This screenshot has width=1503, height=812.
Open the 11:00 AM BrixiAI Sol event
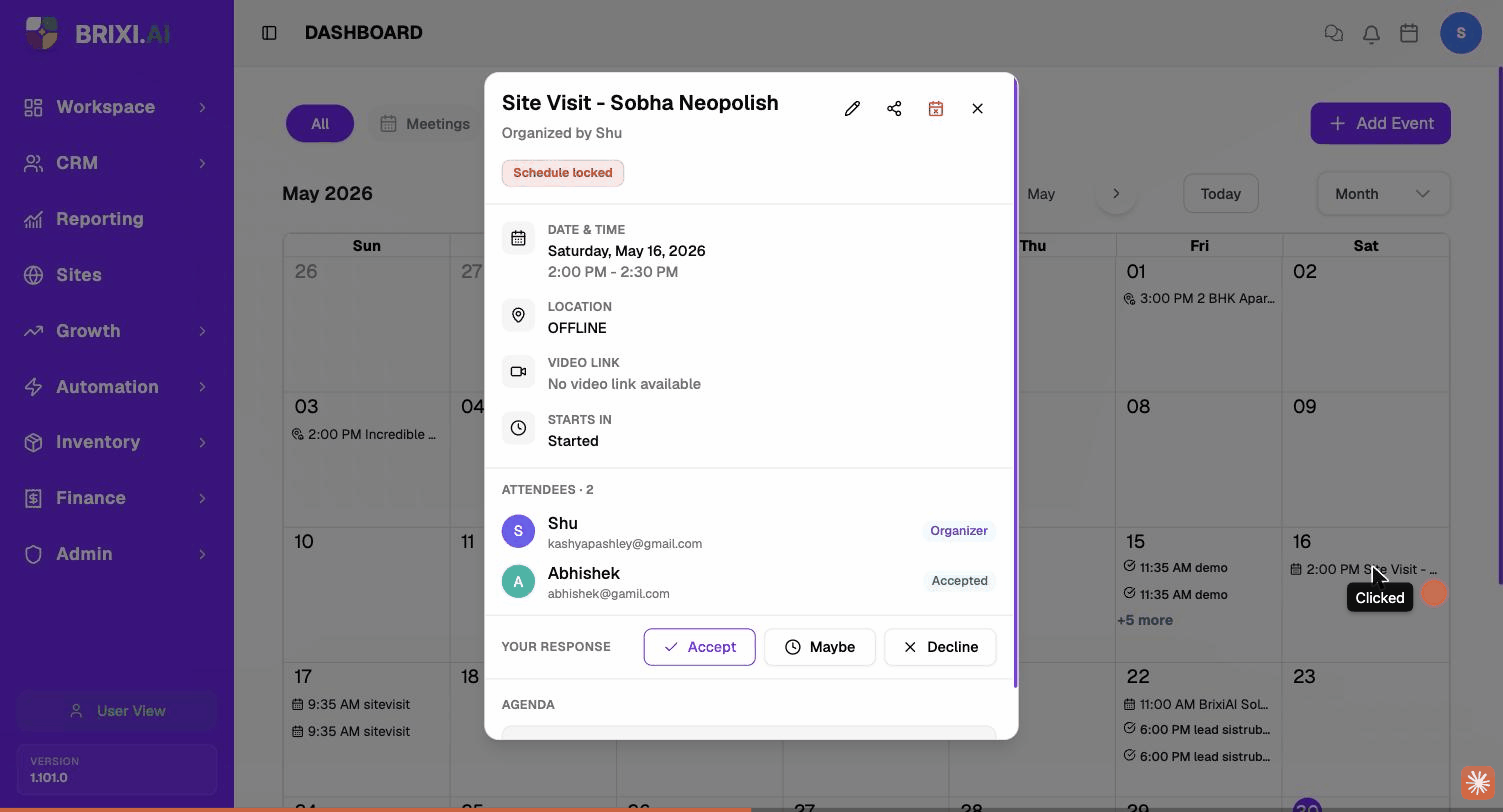click(1197, 704)
